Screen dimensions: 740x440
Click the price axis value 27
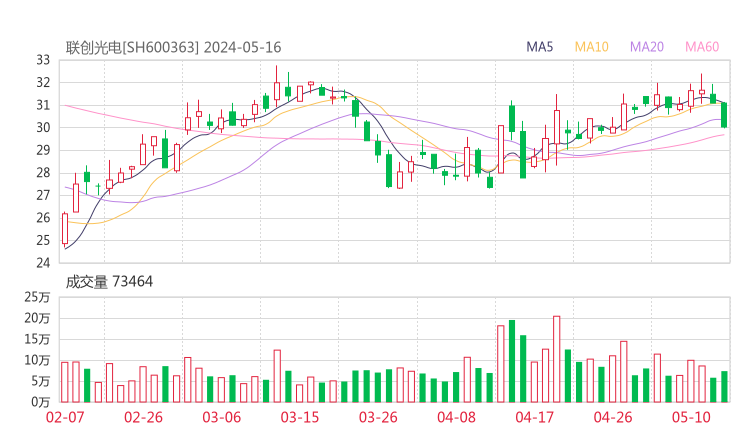coord(43,195)
